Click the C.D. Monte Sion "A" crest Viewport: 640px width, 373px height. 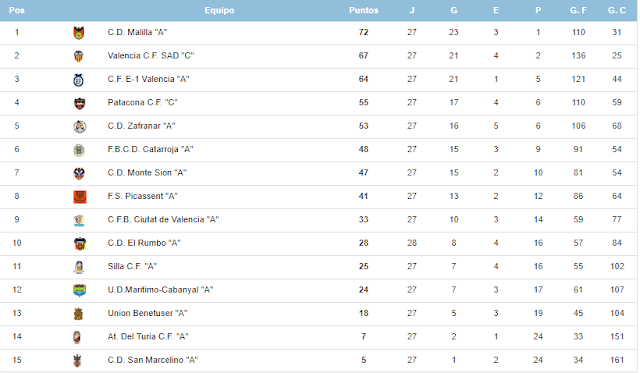[79, 173]
